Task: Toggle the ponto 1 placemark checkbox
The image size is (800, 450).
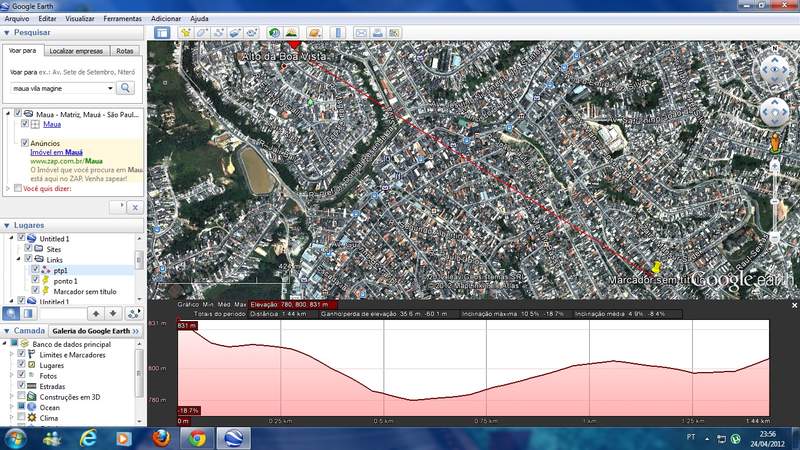Action: [36, 281]
